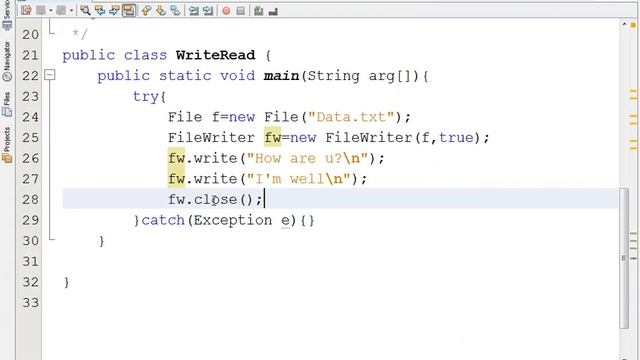Image resolution: width=640 pixels, height=360 pixels.
Task: Jump to Previous Bookmark icon
Action: (146, 11)
